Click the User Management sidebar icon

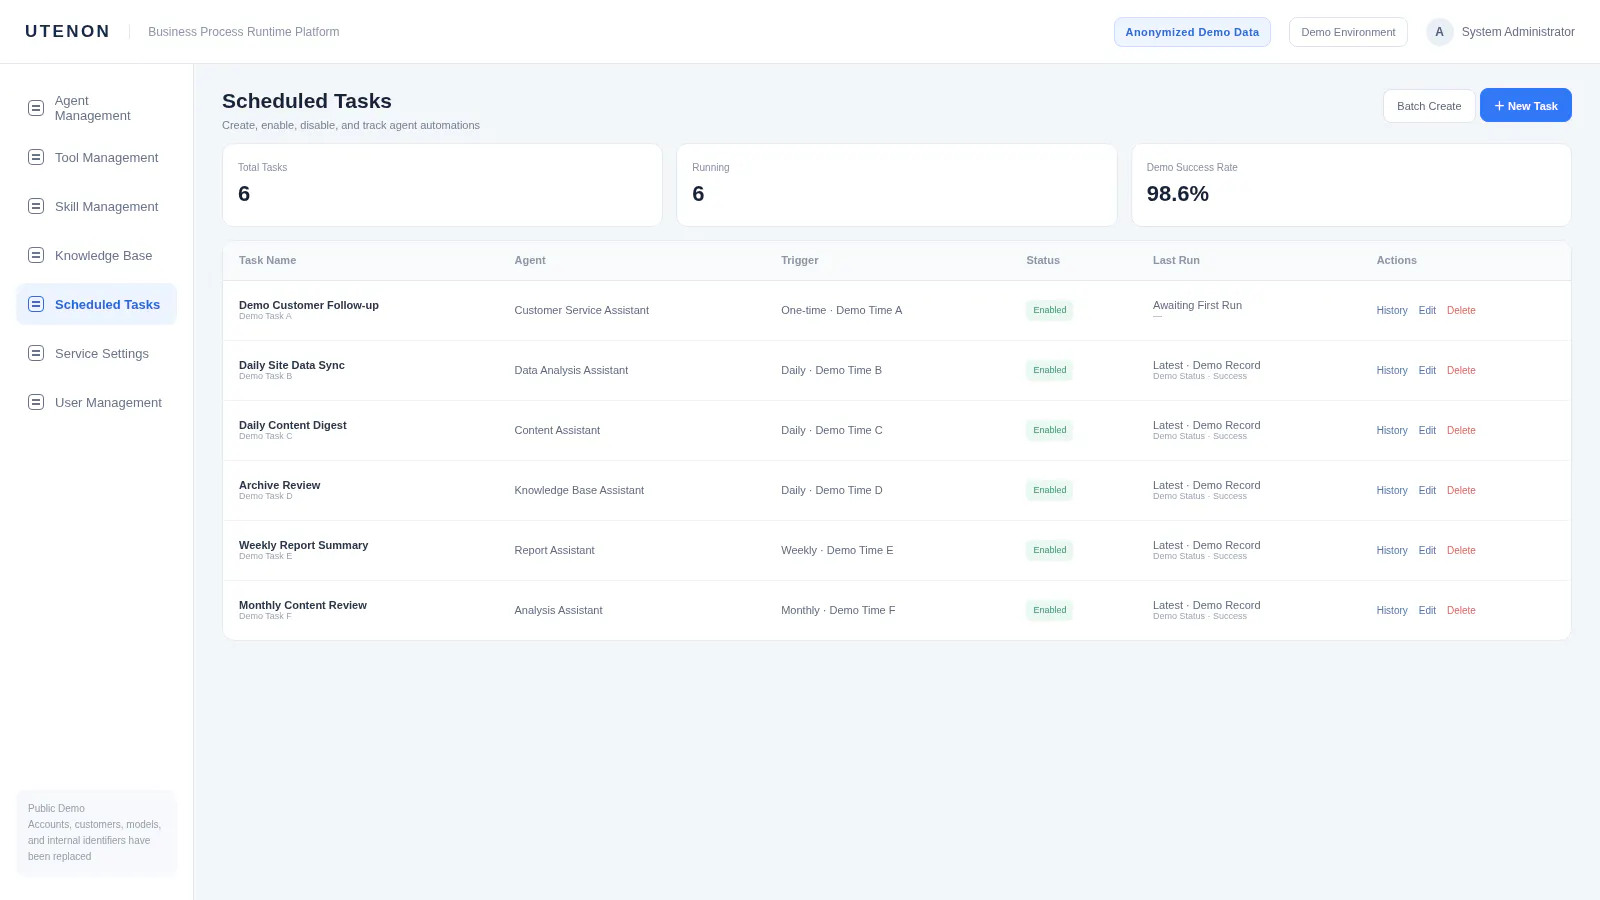(36, 402)
